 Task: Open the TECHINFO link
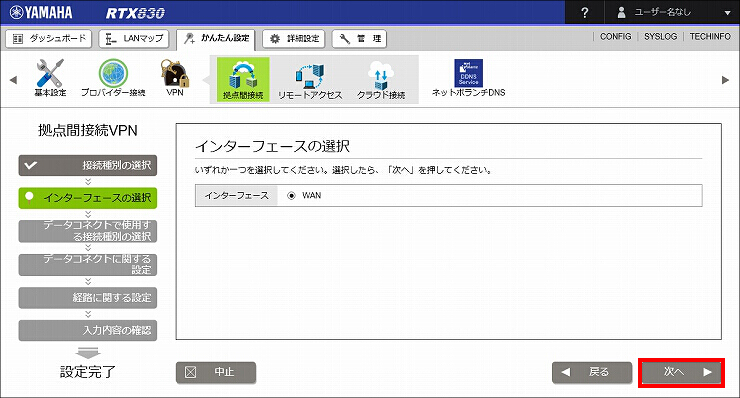pyautogui.click(x=710, y=36)
